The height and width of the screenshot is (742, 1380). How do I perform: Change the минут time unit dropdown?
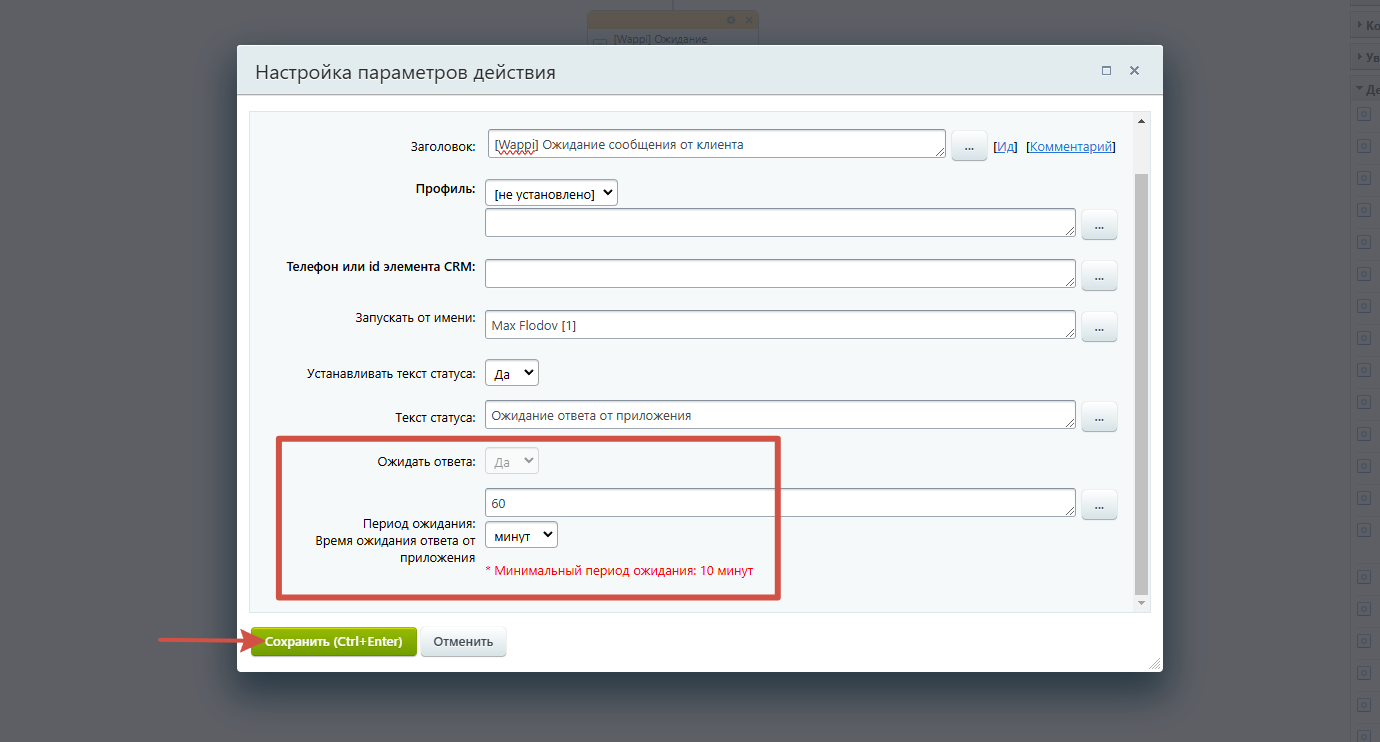point(521,535)
